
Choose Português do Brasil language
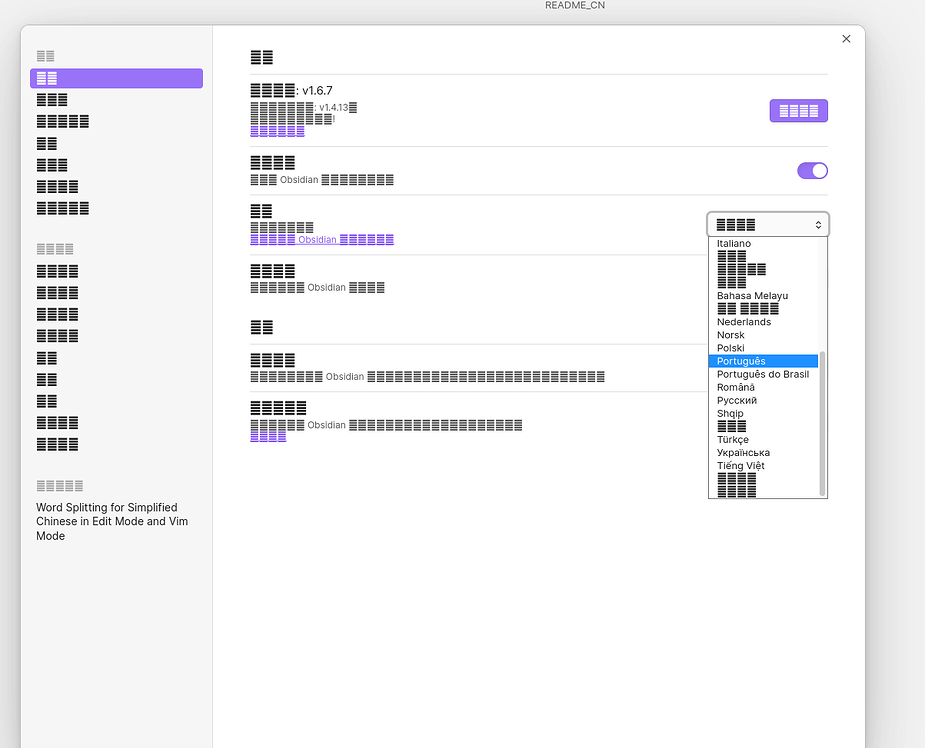click(763, 374)
